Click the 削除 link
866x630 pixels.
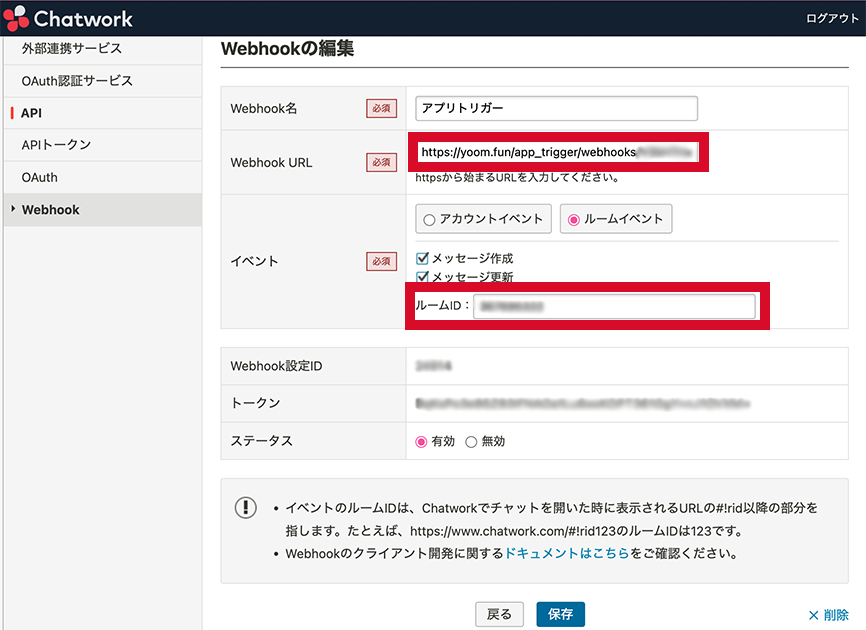click(828, 615)
